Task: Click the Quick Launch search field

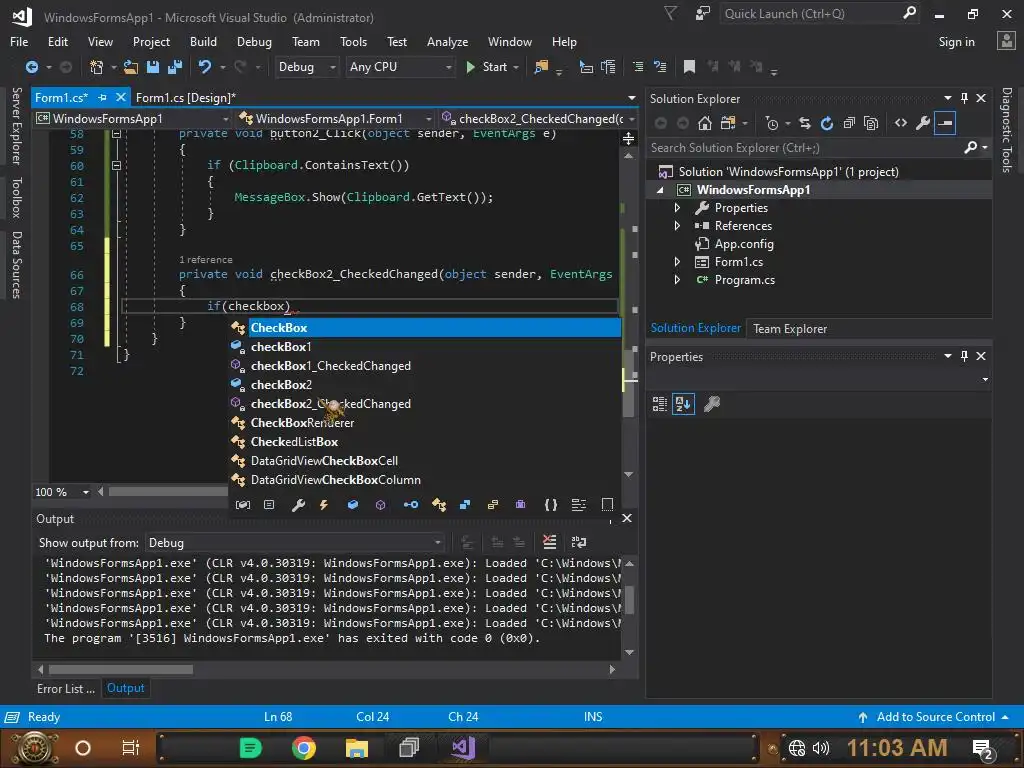Action: pos(810,14)
